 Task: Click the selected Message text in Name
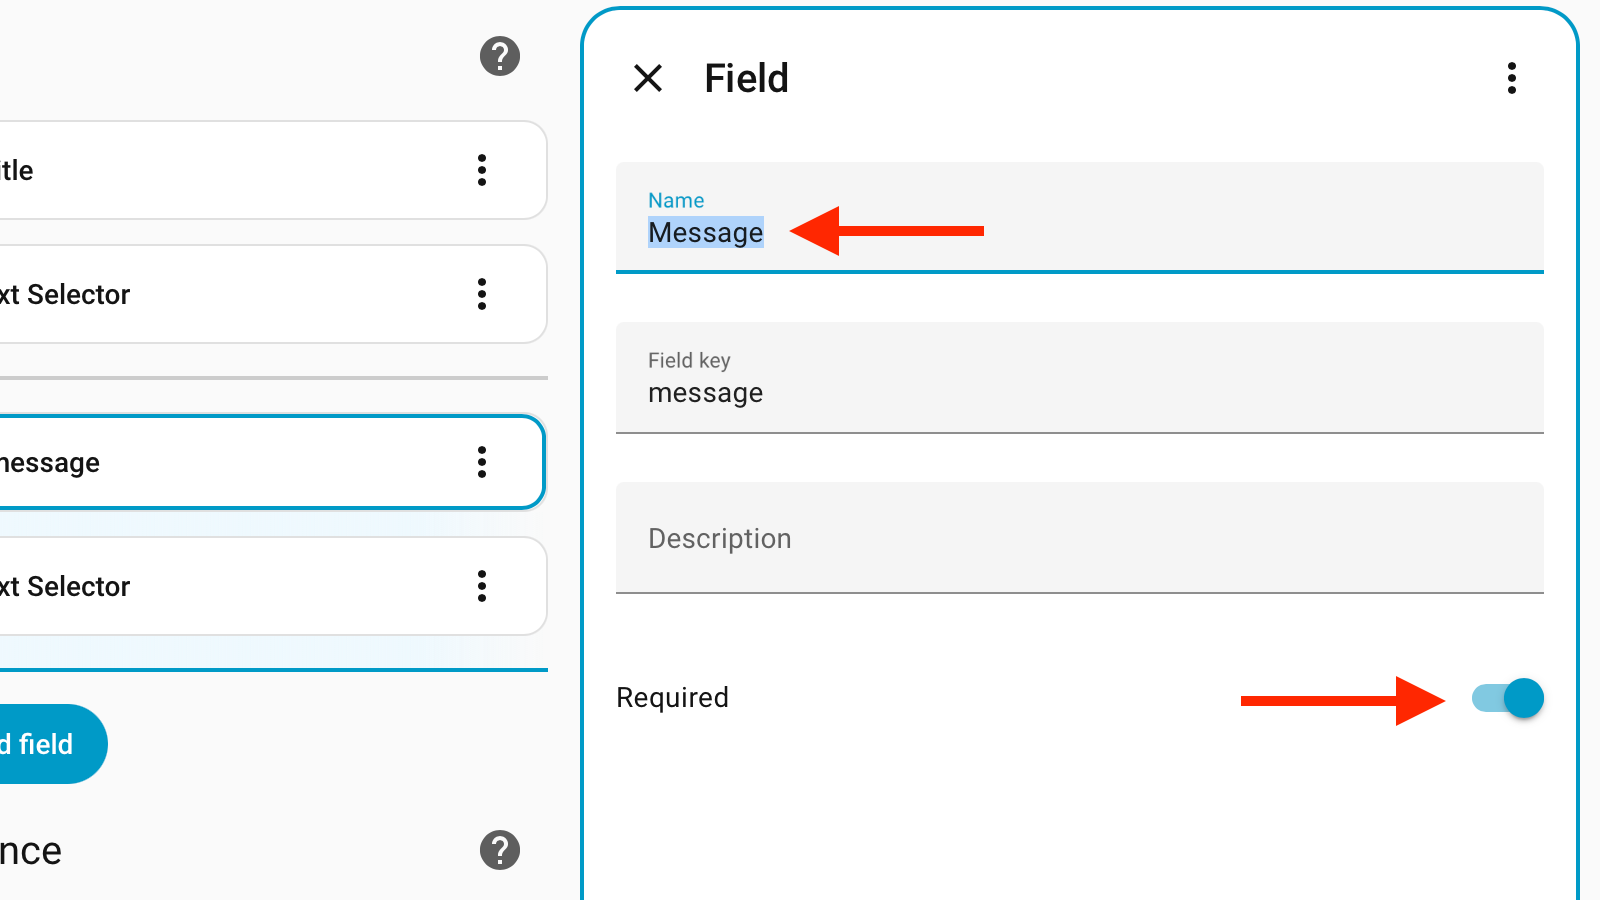(x=705, y=232)
